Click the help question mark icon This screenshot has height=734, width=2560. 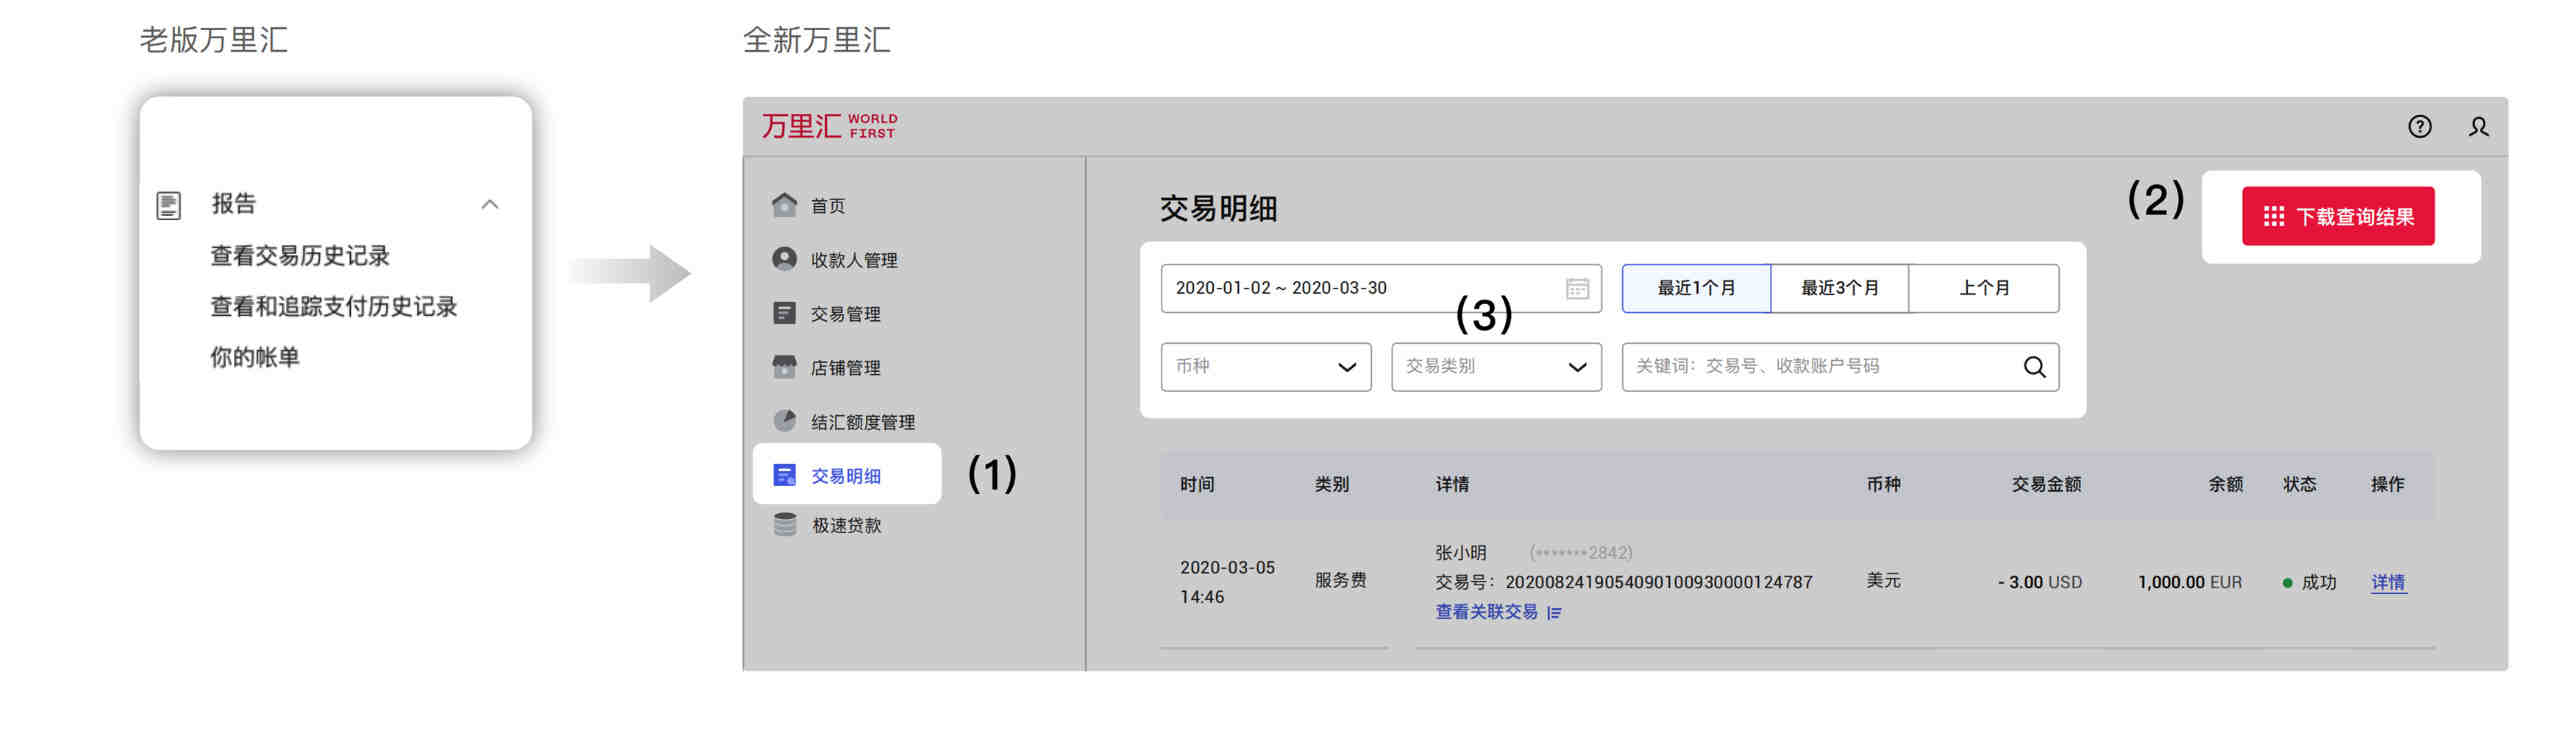click(2419, 127)
